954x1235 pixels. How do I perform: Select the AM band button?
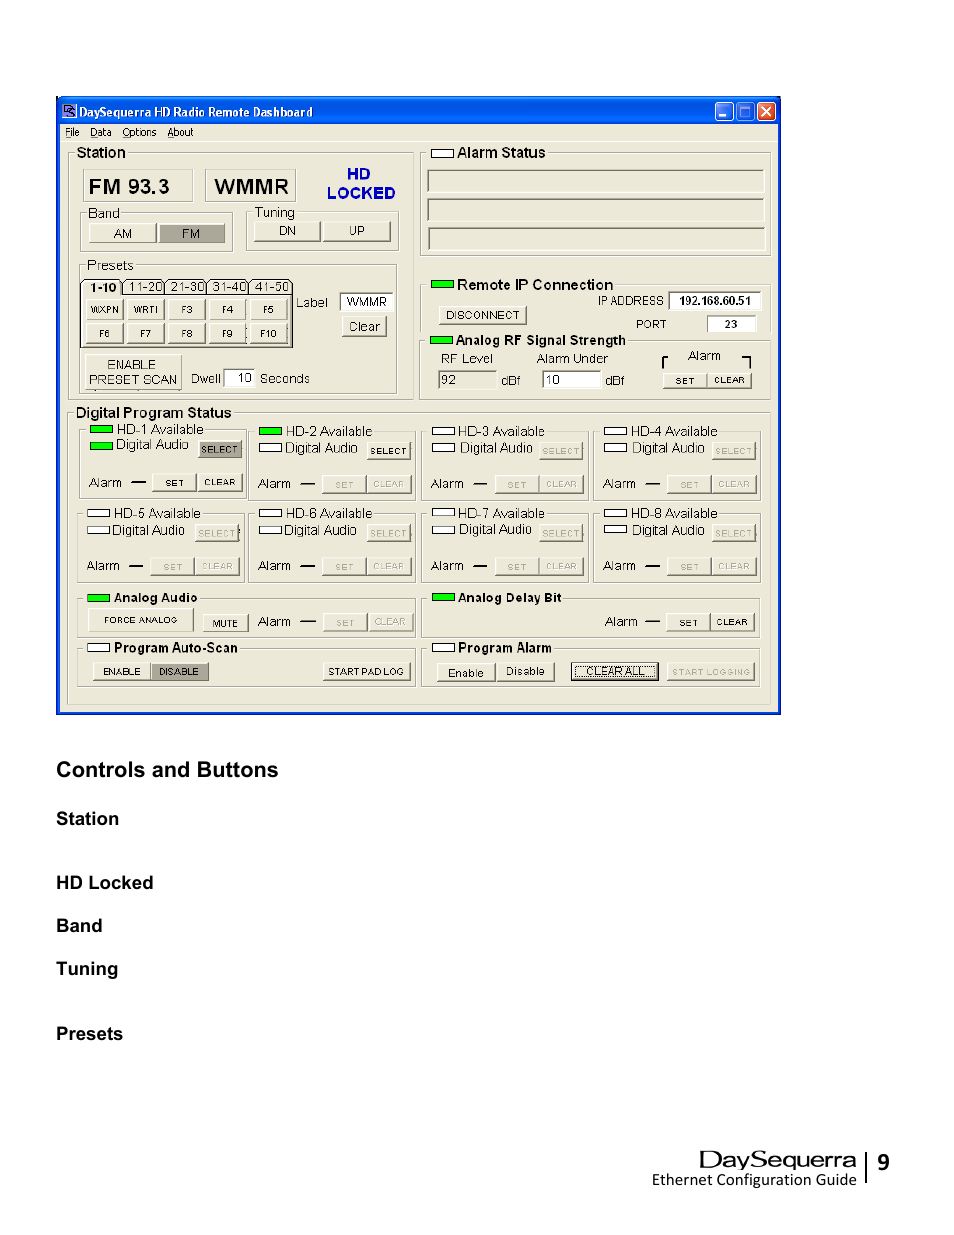[123, 233]
